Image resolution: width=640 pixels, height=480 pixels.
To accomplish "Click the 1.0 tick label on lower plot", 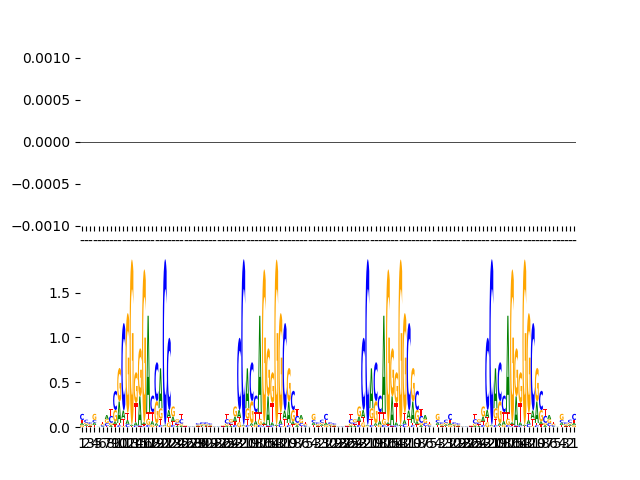I will click(x=59, y=338).
